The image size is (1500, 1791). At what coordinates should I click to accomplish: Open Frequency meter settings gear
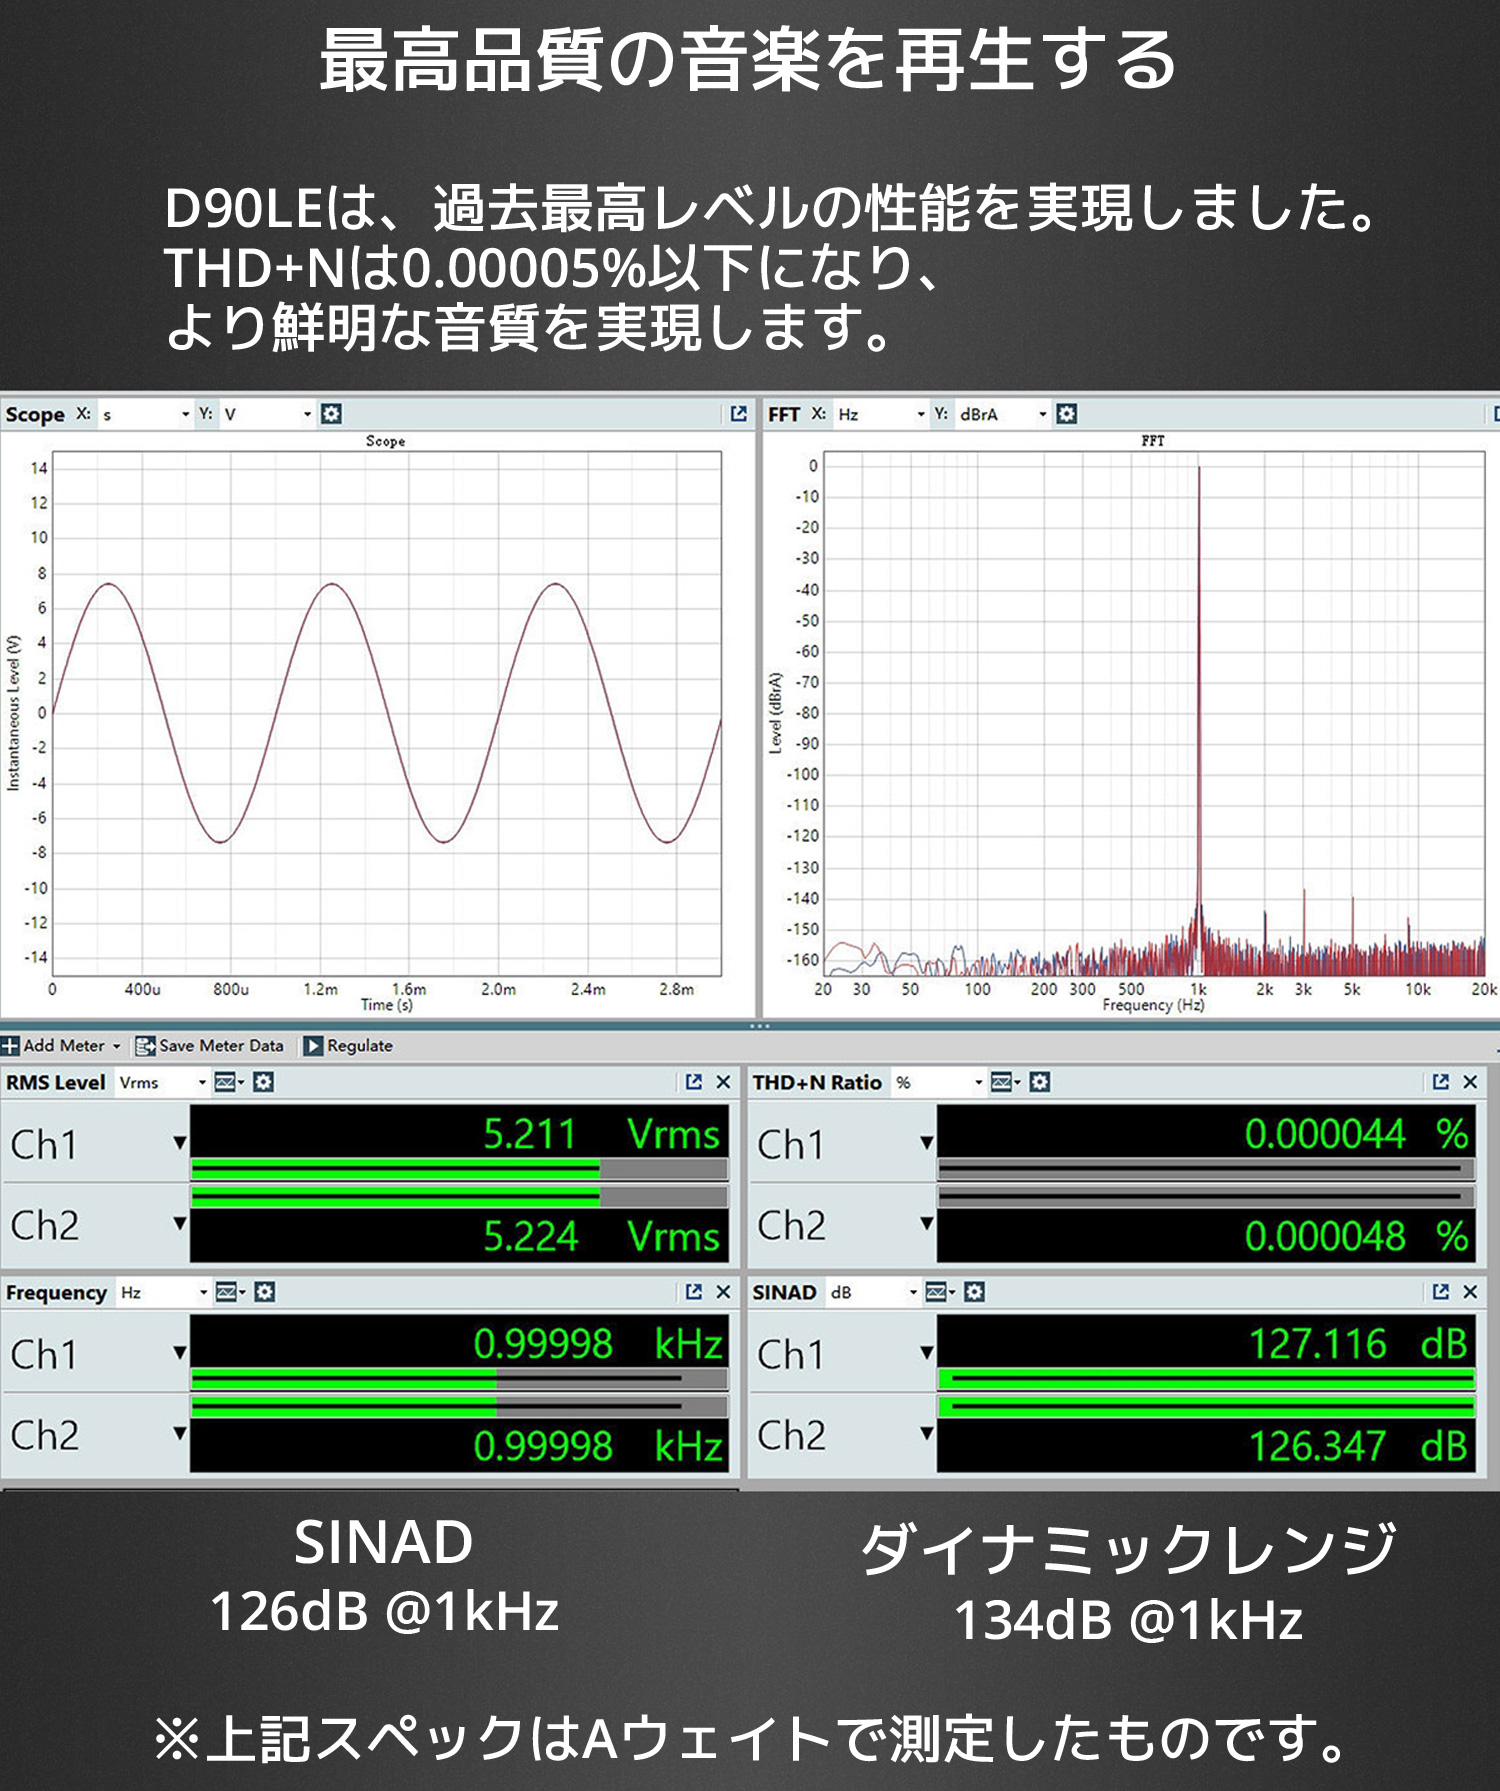(x=264, y=1292)
